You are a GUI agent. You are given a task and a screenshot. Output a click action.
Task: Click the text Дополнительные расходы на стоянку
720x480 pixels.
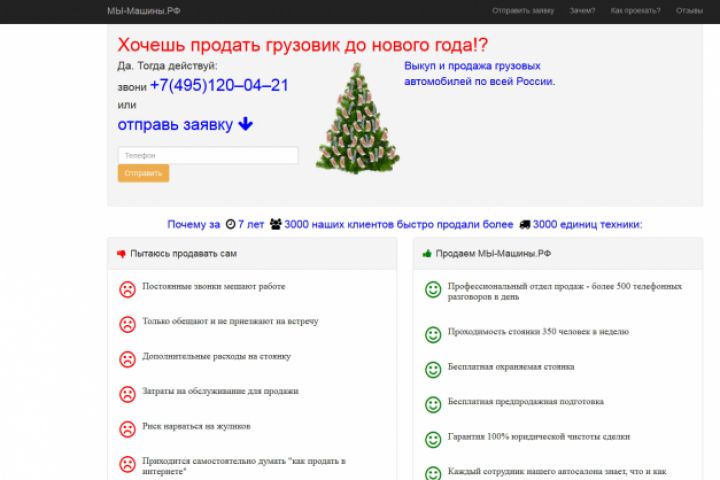(x=216, y=356)
